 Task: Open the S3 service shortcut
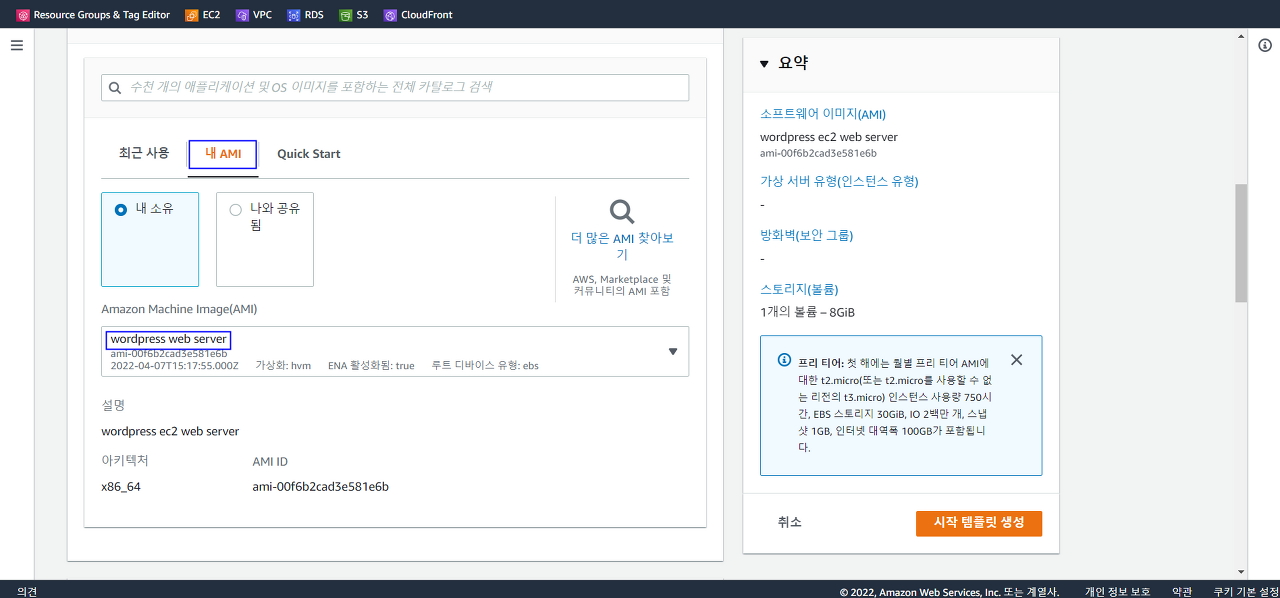354,15
